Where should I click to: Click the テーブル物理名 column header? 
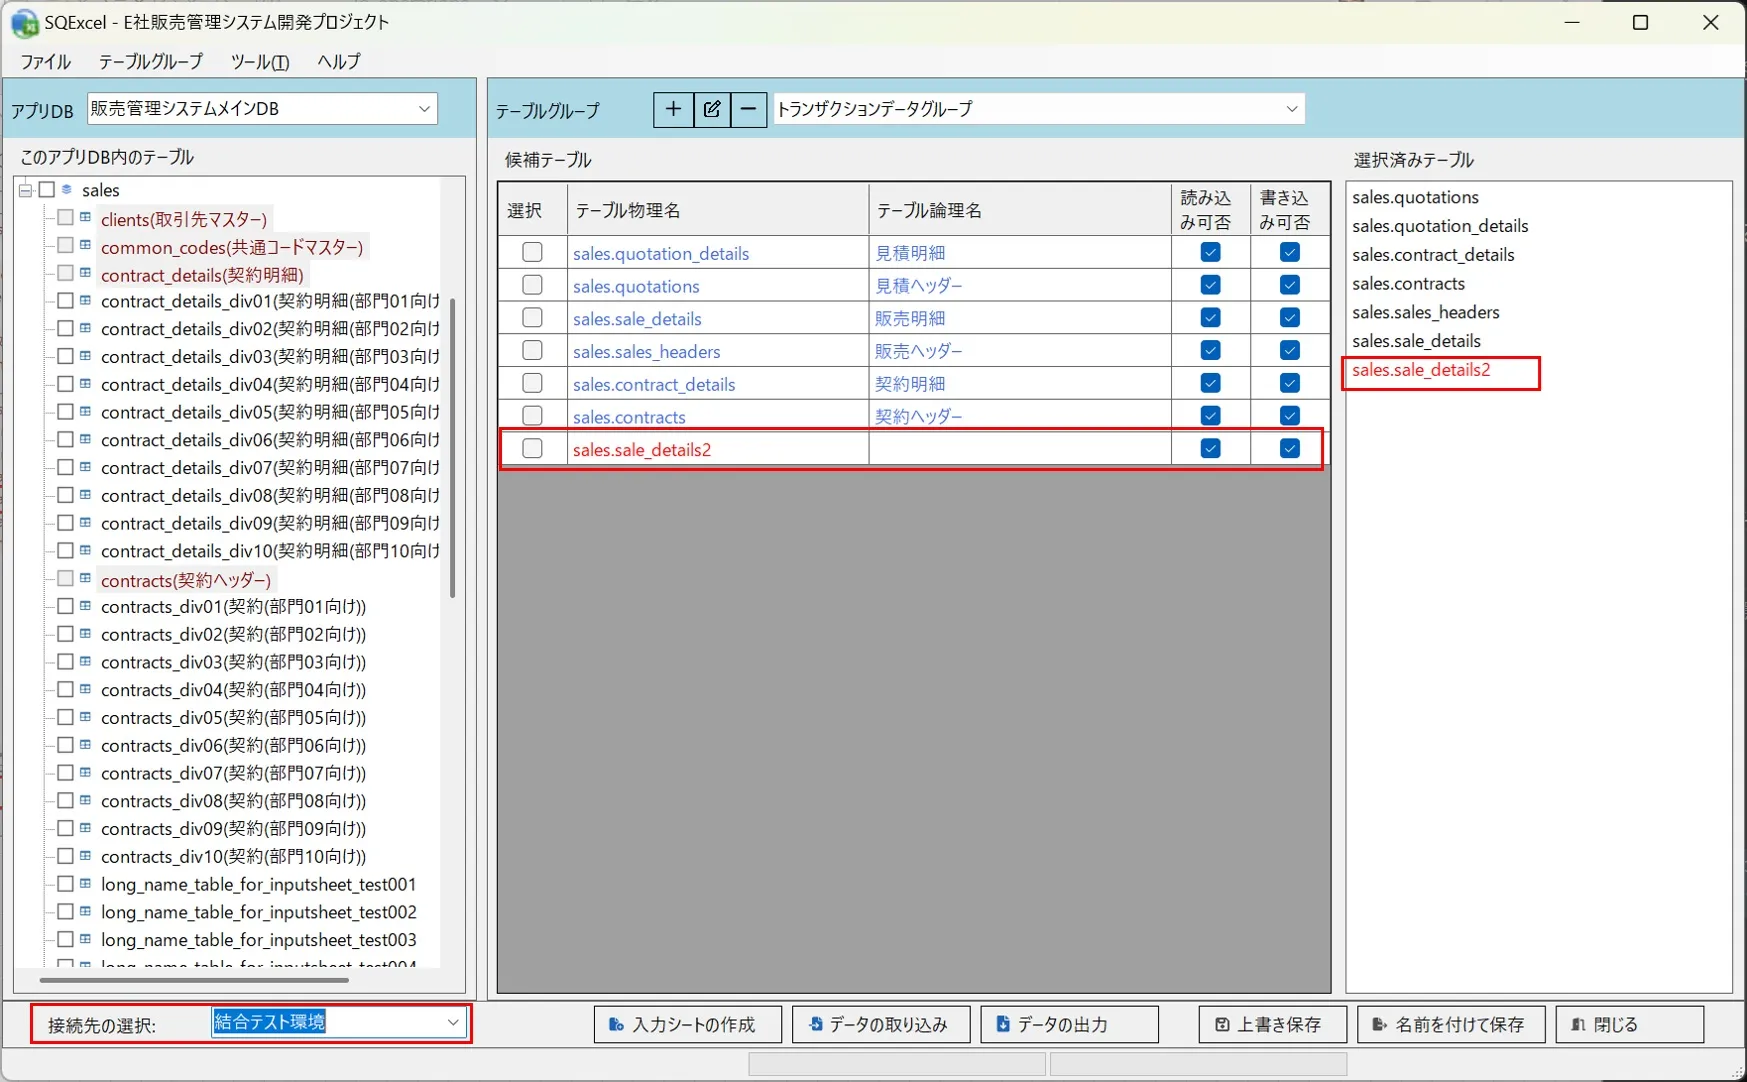pyautogui.click(x=718, y=210)
